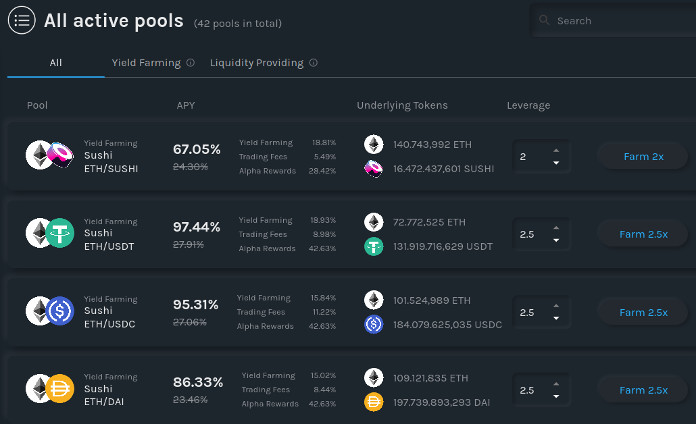Click the 97.44% APY value
696x424 pixels.
click(x=197, y=227)
